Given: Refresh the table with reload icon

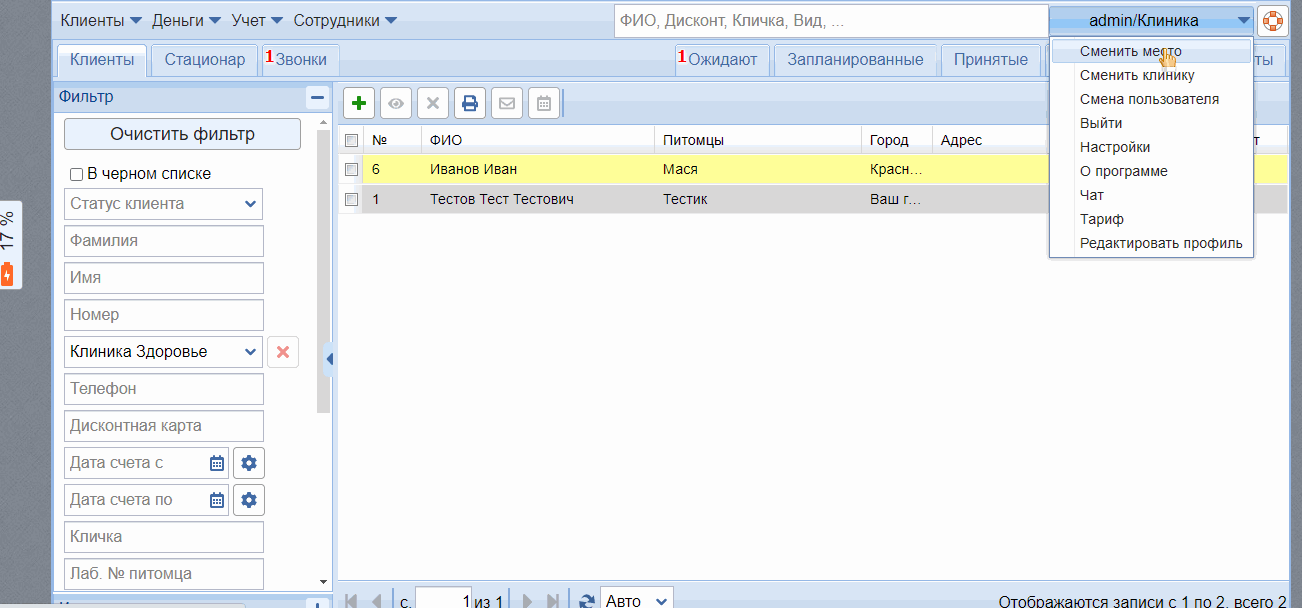Looking at the screenshot, I should [x=587, y=601].
